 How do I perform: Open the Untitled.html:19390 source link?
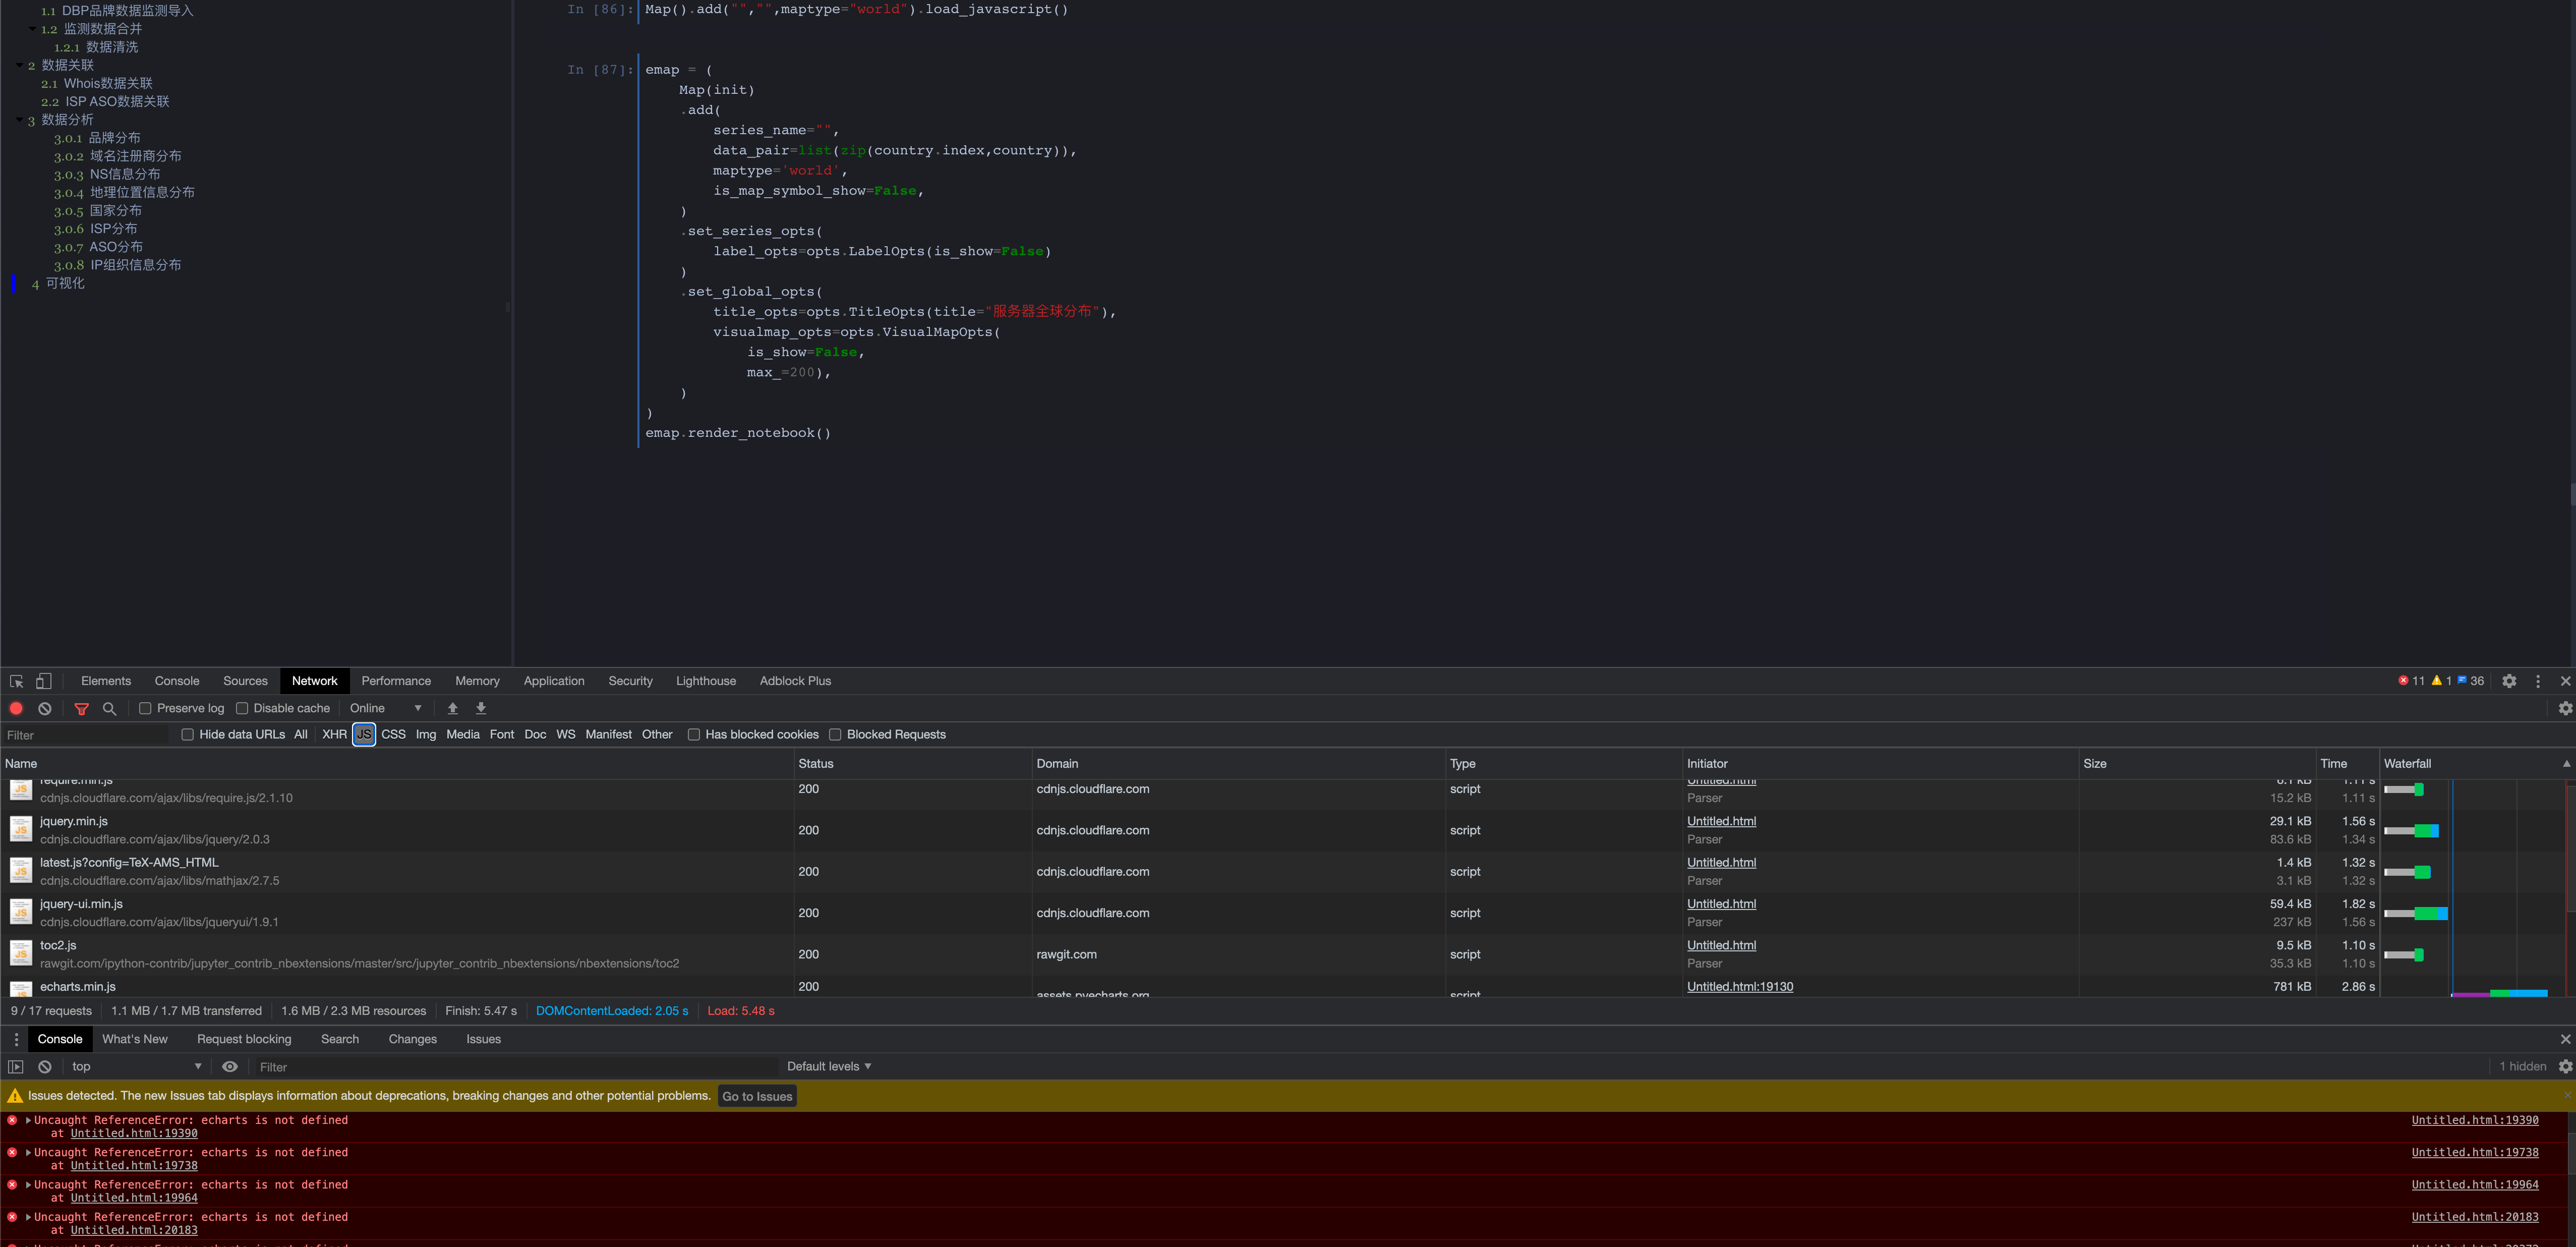tap(2474, 1120)
